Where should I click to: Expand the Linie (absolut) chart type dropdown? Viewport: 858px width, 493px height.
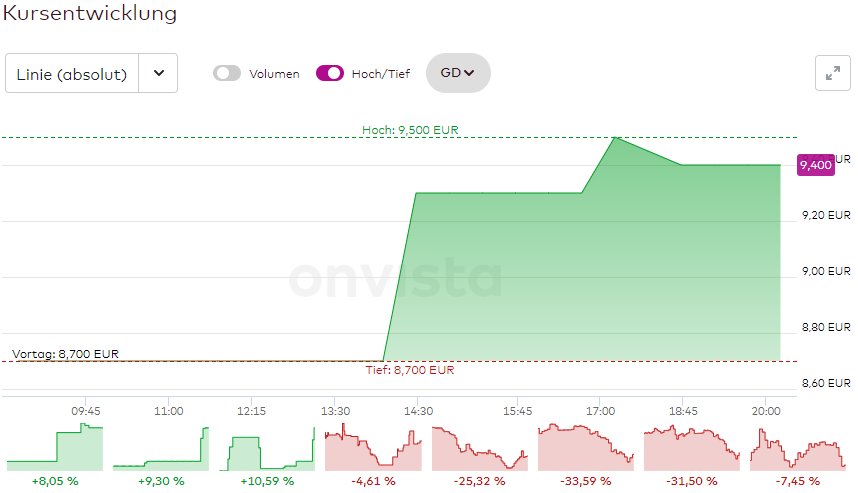point(72,73)
